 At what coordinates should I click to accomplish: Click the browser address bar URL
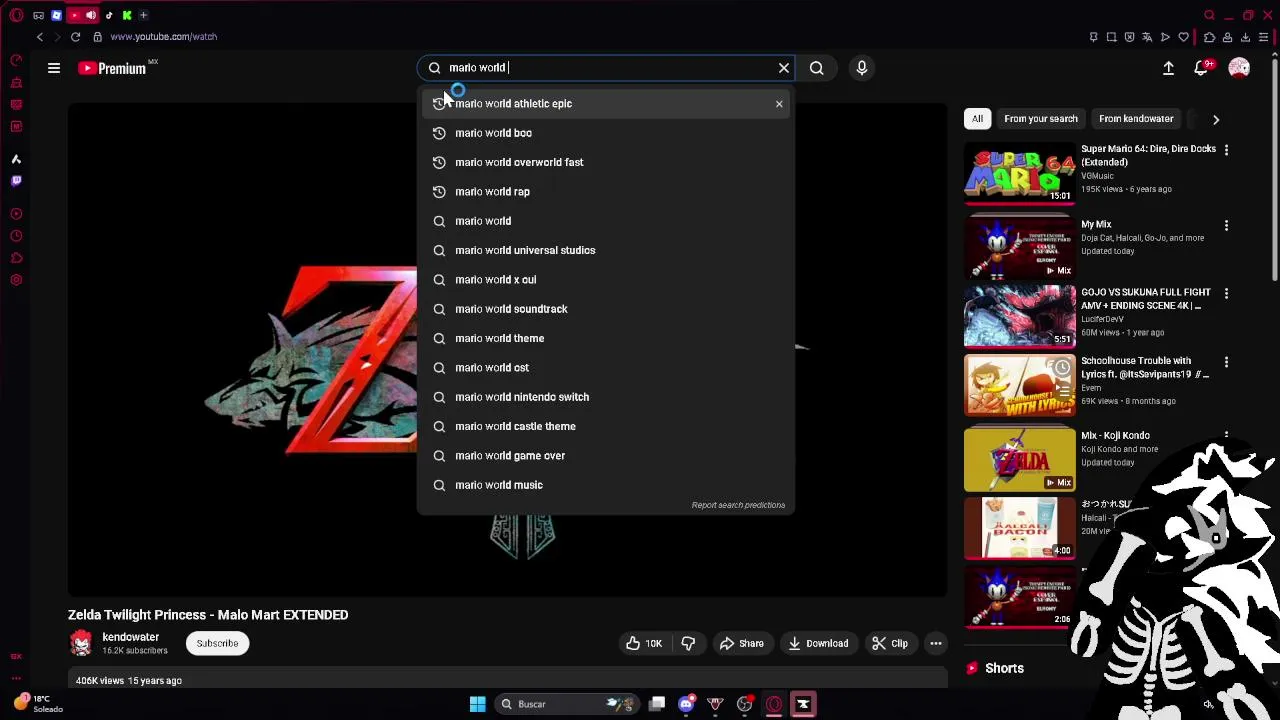164,37
